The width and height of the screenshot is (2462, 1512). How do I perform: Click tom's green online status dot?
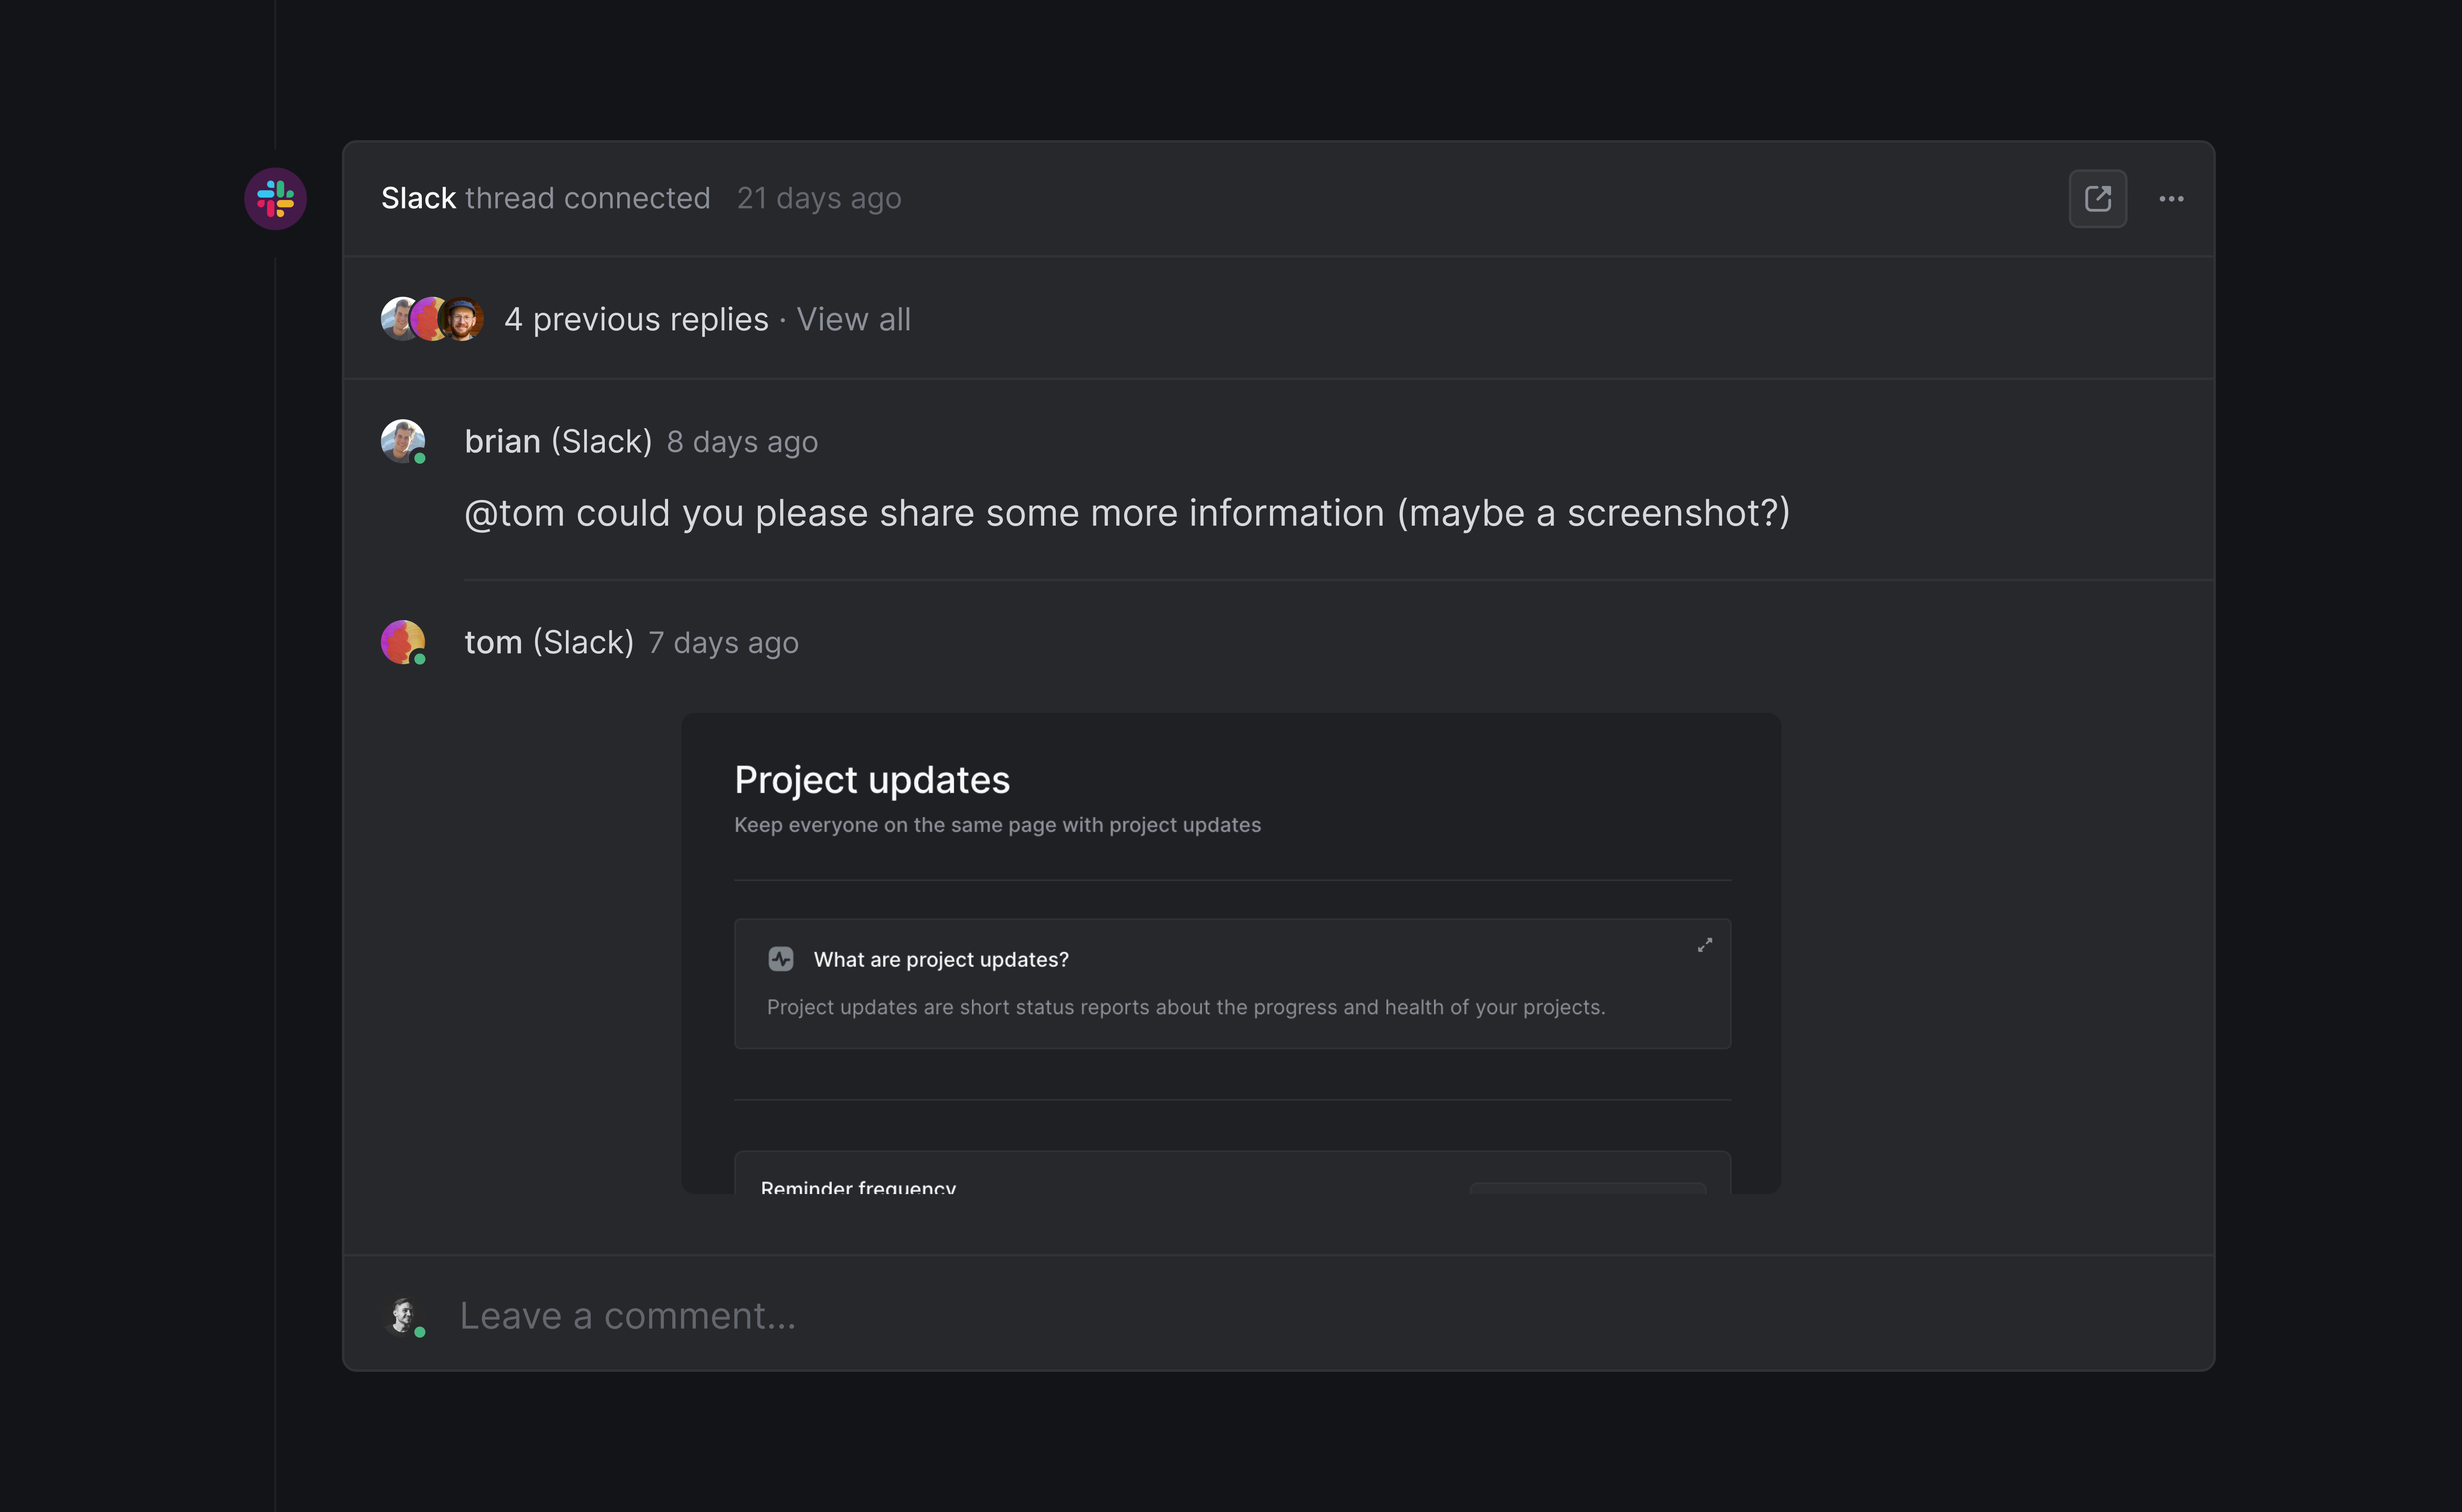tap(421, 660)
